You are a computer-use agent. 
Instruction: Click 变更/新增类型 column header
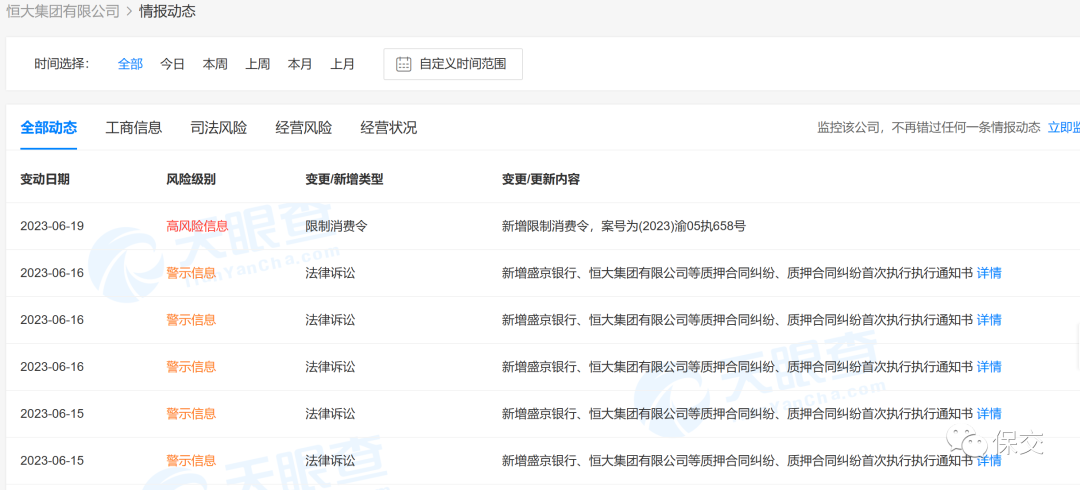tap(344, 179)
